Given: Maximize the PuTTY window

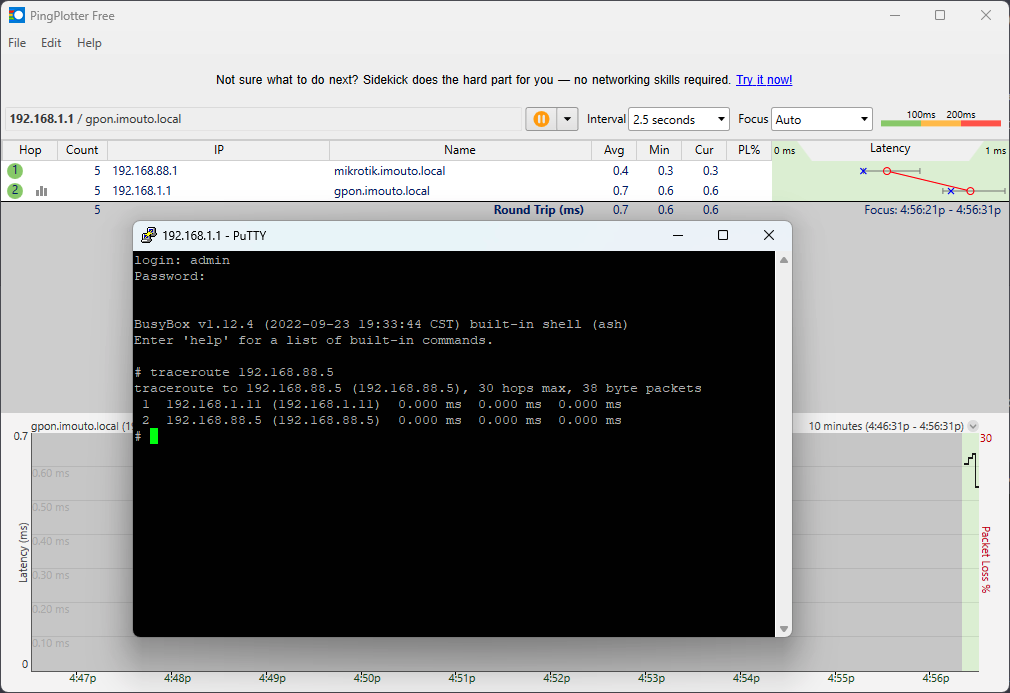Looking at the screenshot, I should pos(723,235).
